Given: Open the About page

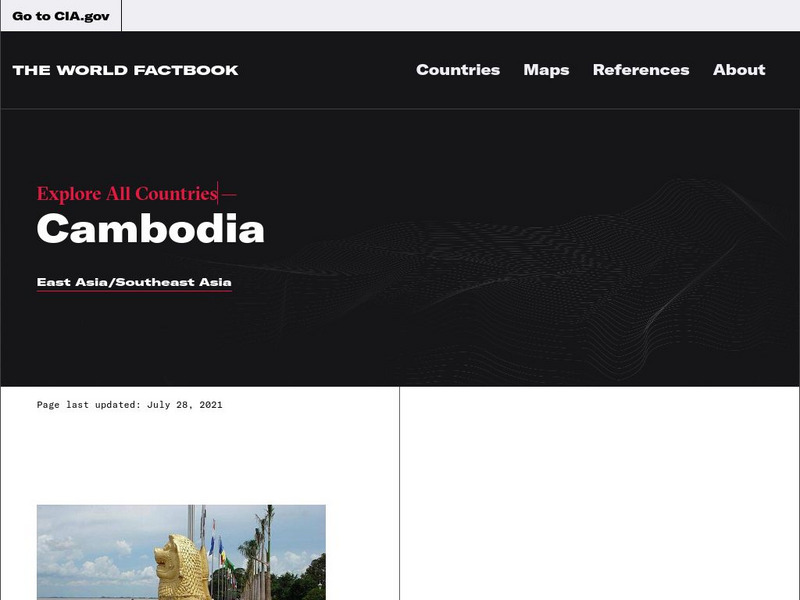Looking at the screenshot, I should click(739, 70).
